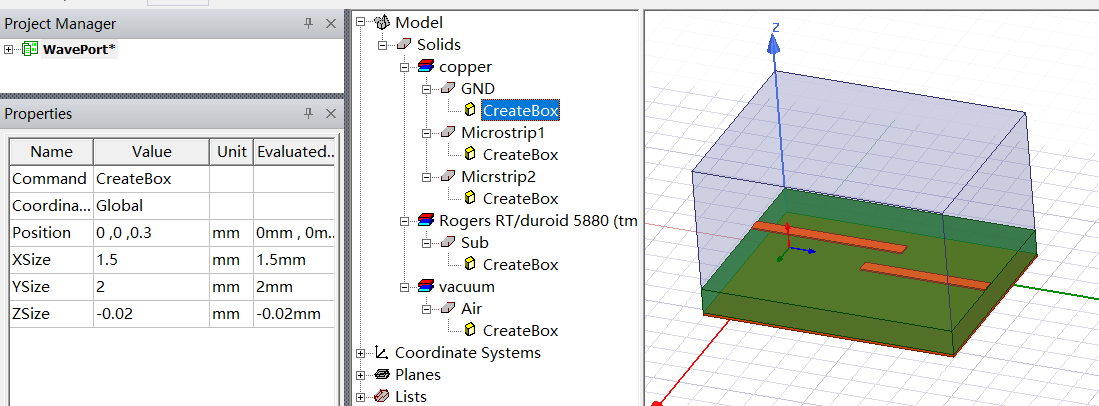Expand the WavePort project node

click(8, 49)
